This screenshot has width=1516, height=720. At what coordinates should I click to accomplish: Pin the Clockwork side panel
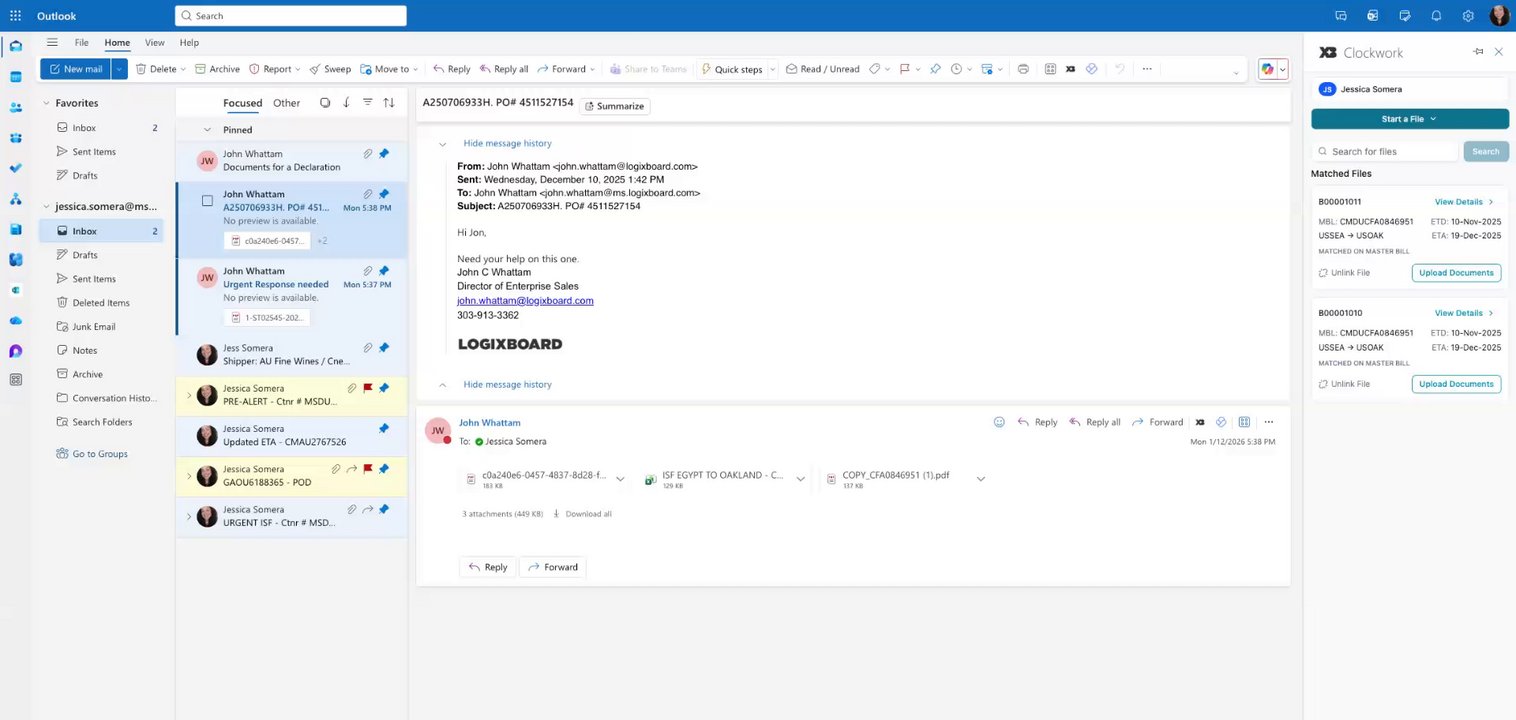click(1478, 52)
